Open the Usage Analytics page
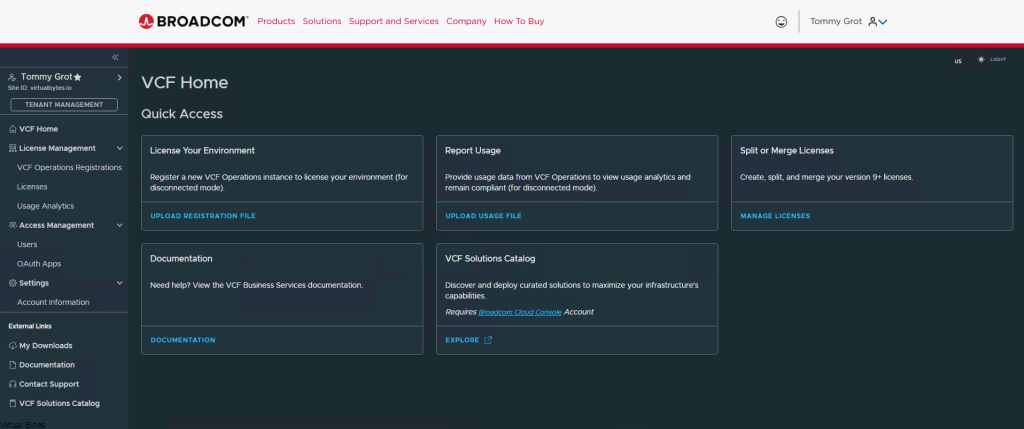This screenshot has width=1024, height=429. click(45, 206)
